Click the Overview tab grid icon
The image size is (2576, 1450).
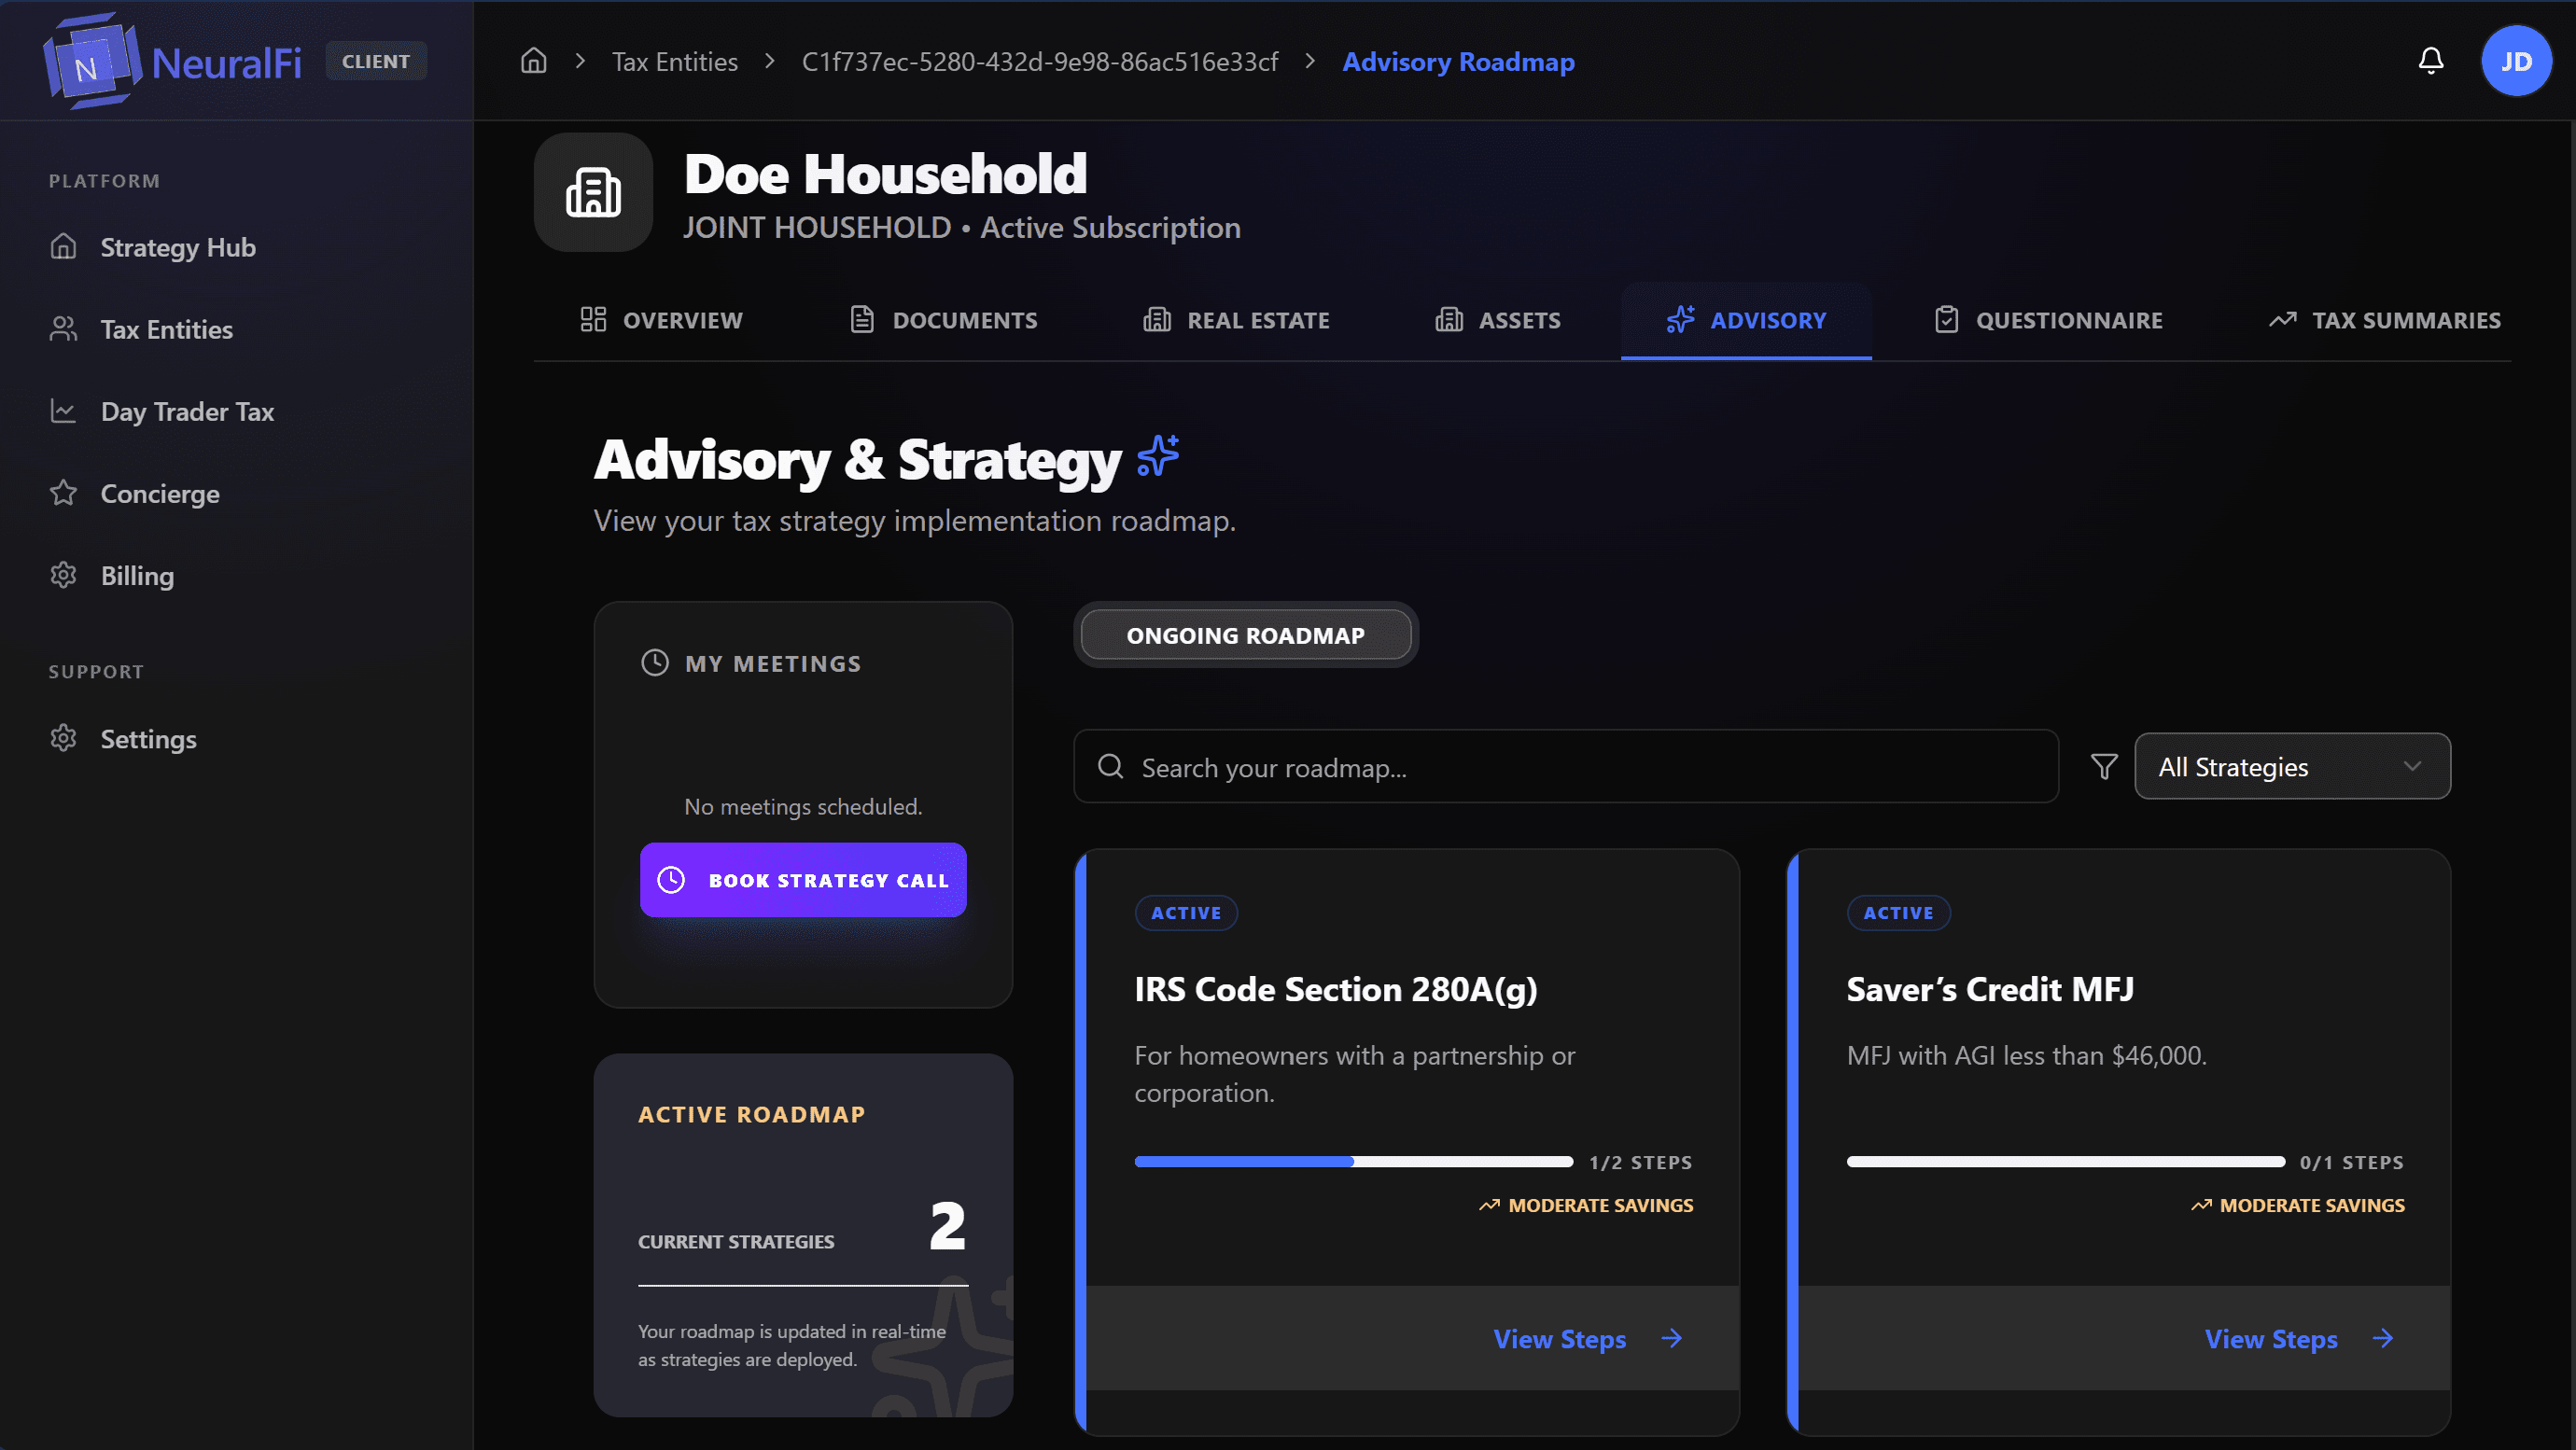(x=593, y=319)
